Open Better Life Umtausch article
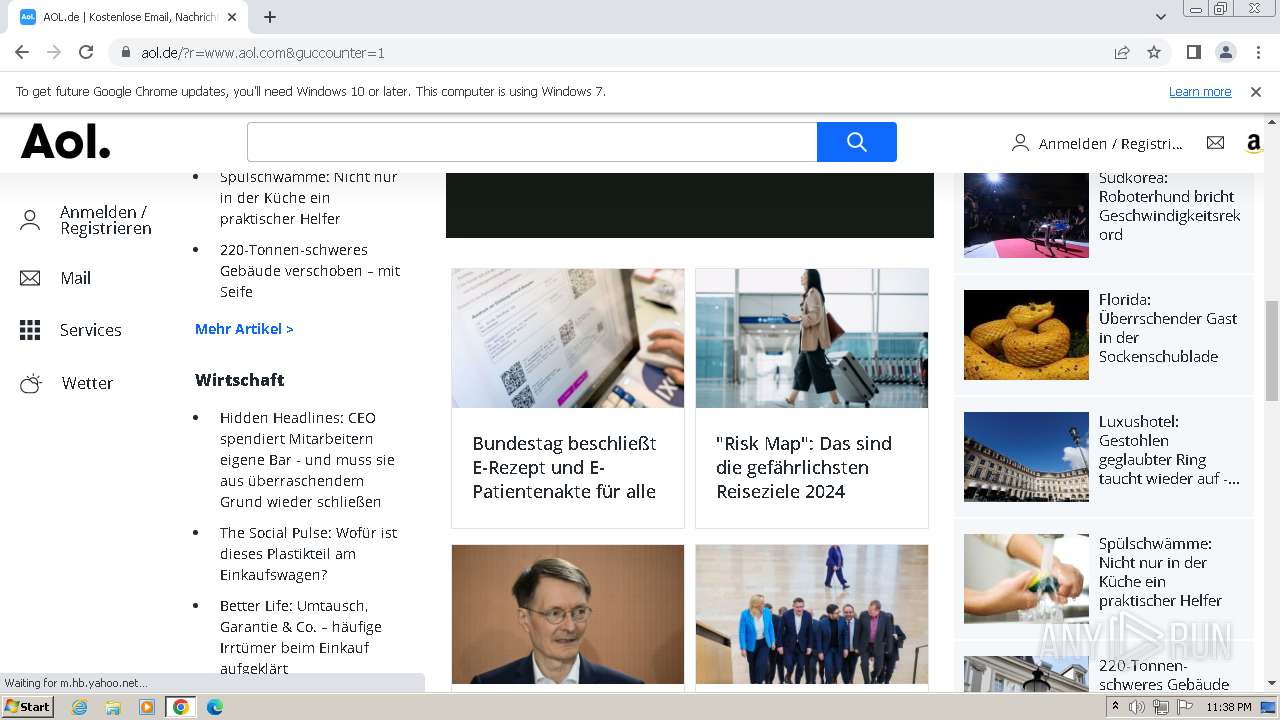Screen dimensions: 1280x720 click(301, 637)
